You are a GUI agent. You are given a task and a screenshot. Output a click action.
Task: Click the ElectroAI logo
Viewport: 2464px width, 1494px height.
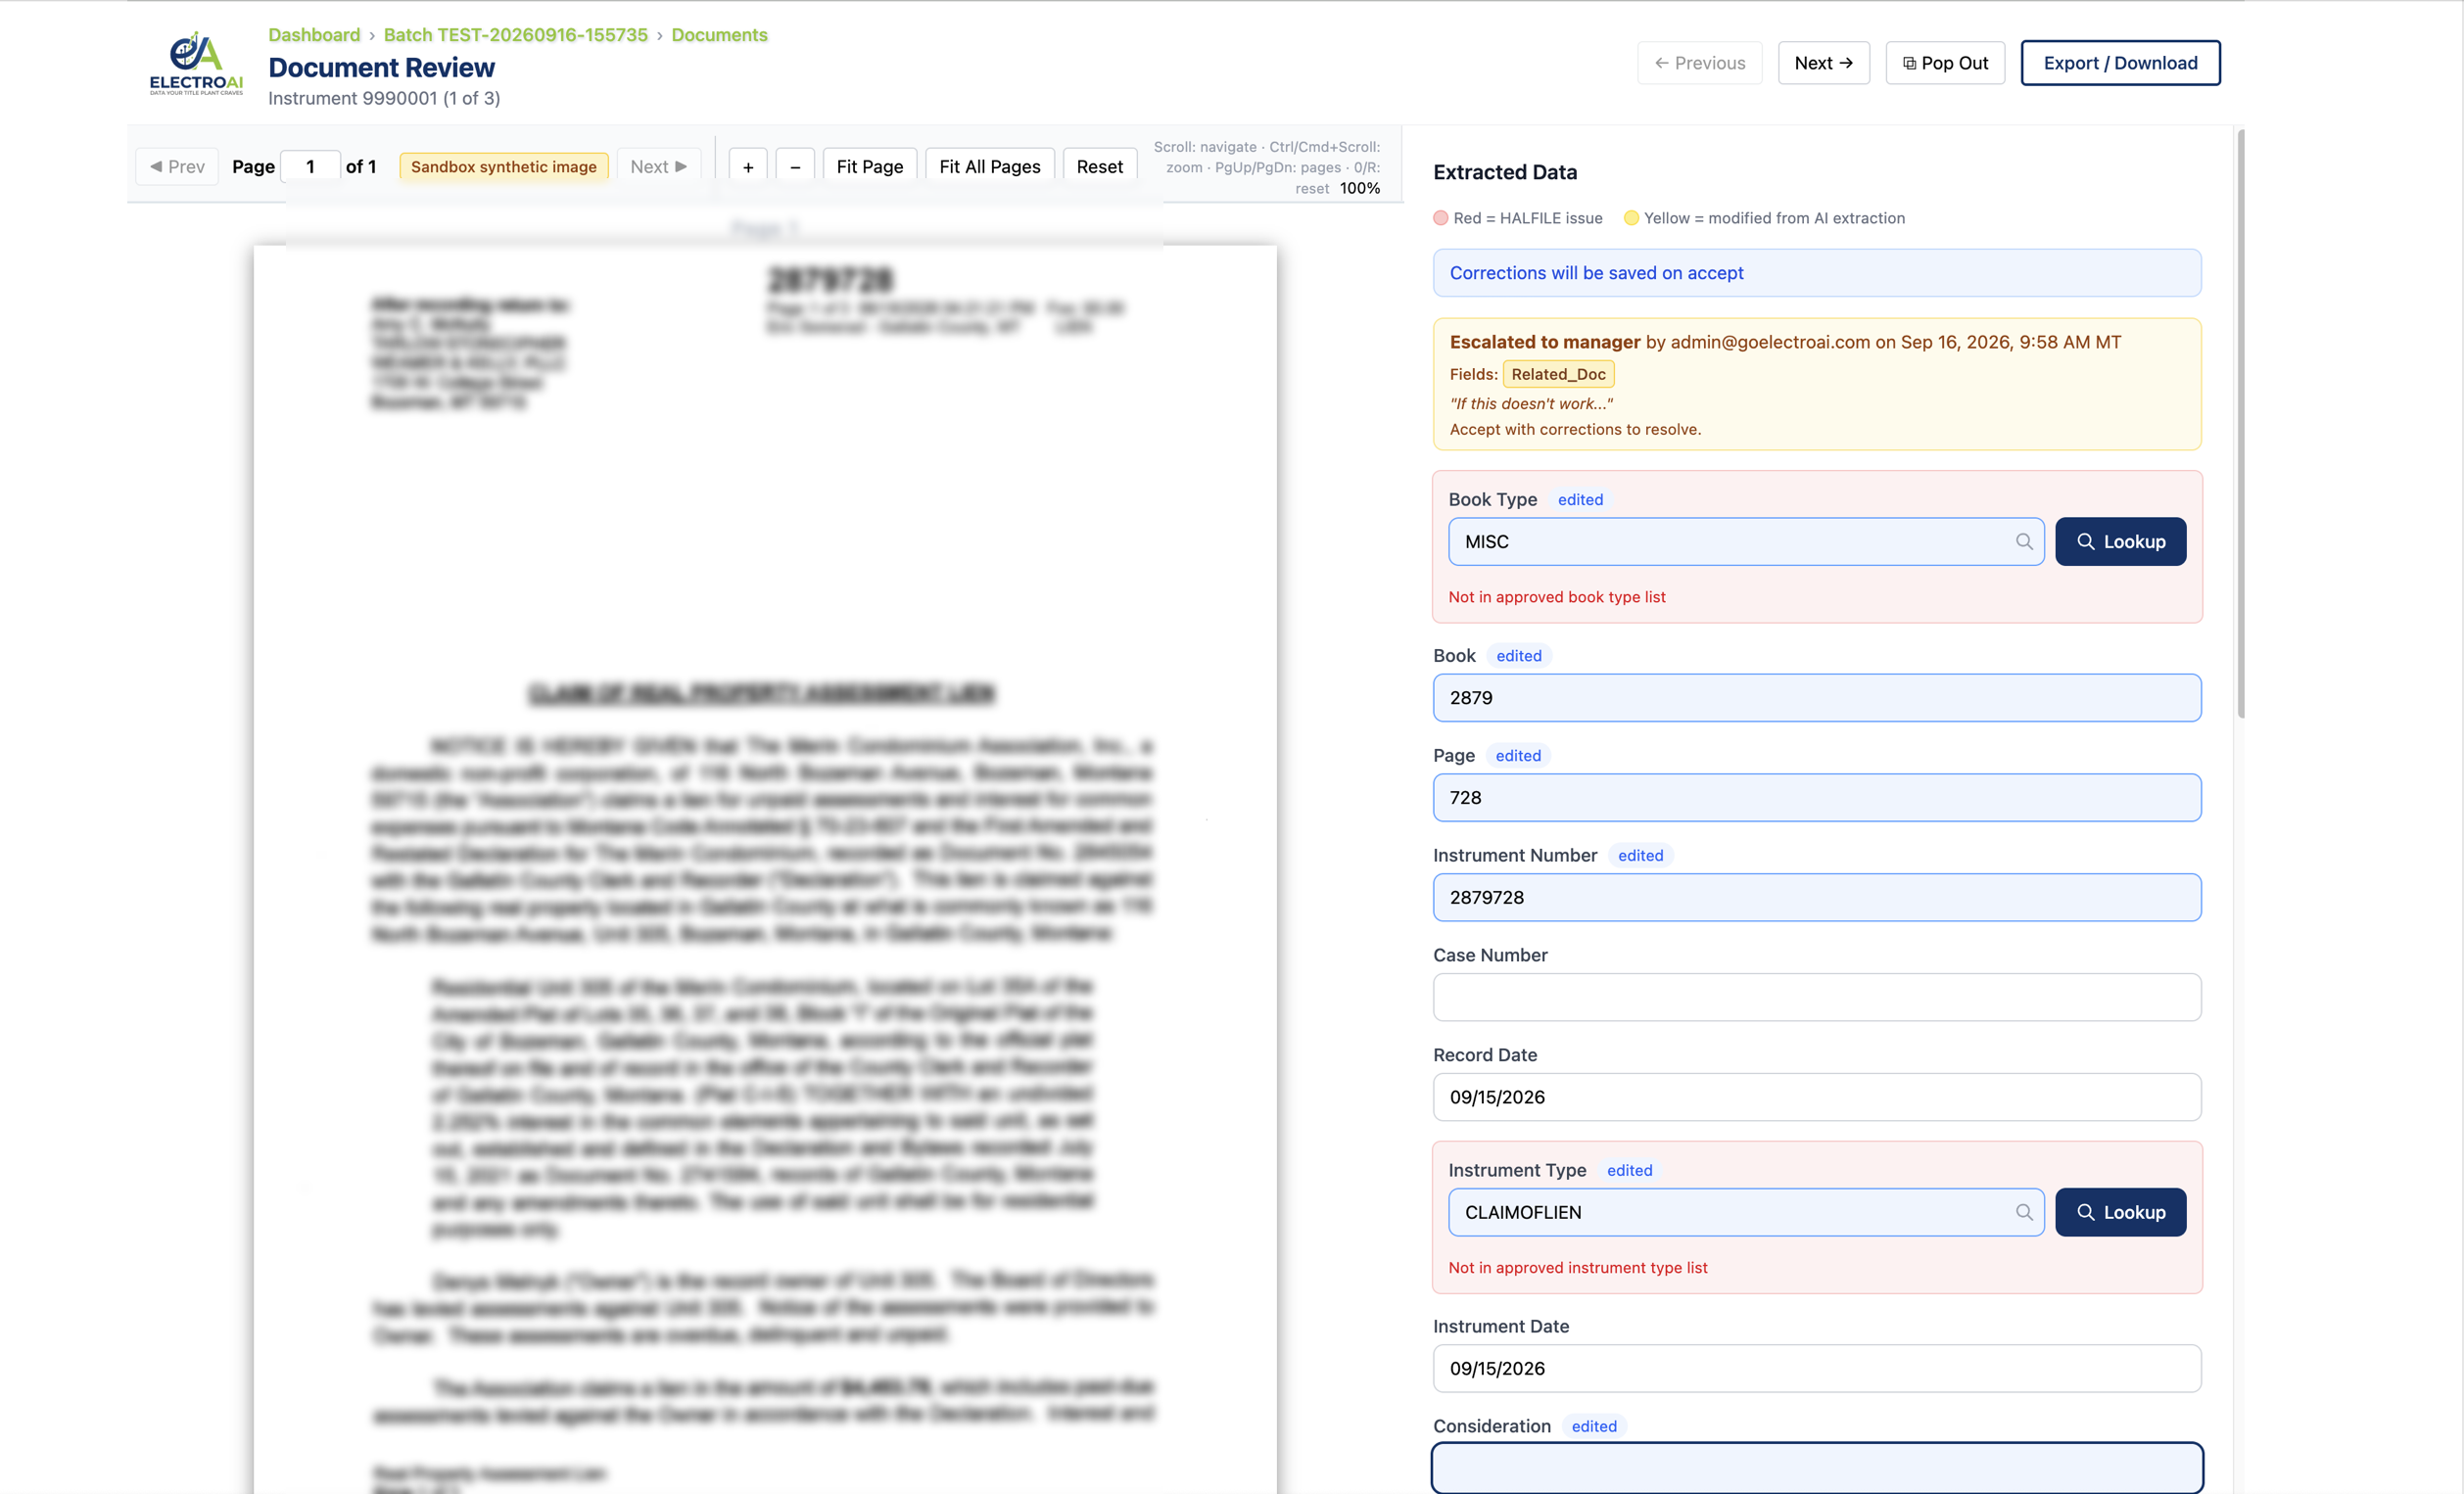tap(196, 63)
